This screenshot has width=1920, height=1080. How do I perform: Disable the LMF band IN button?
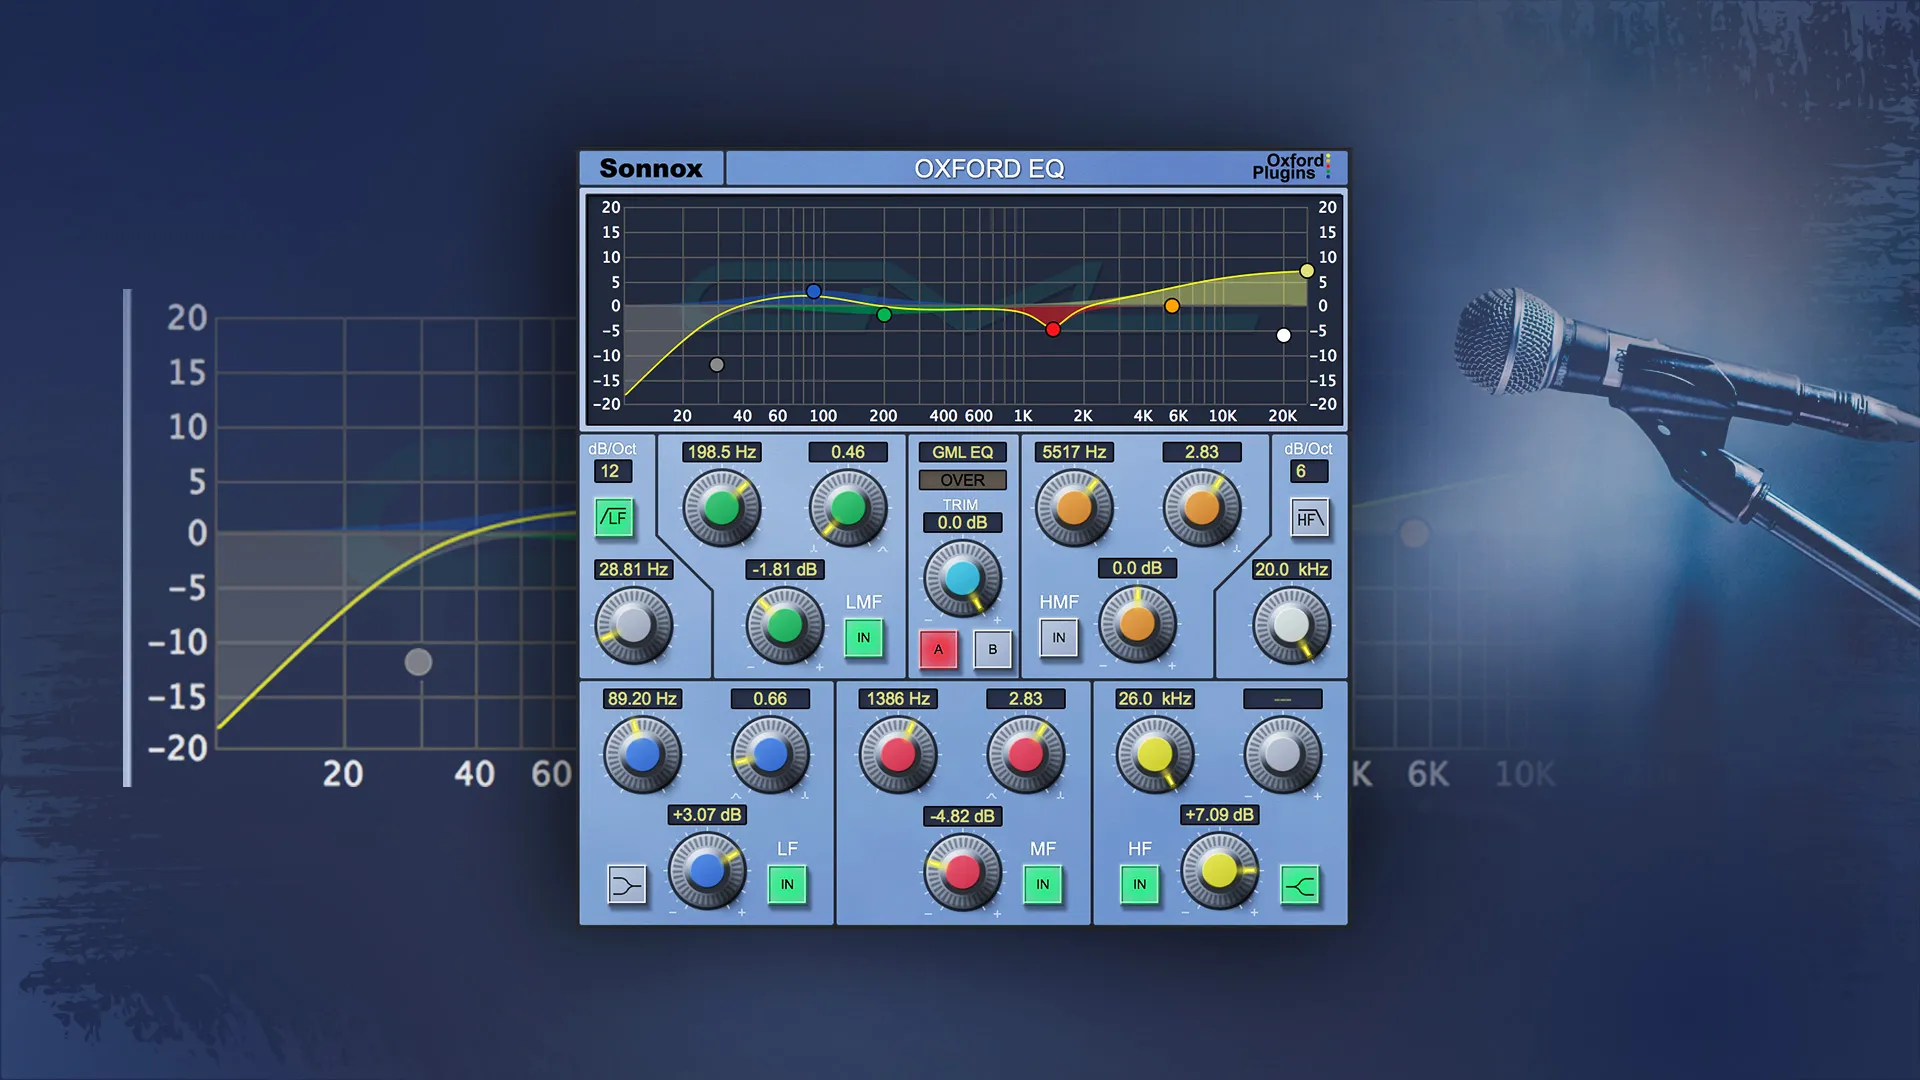[864, 638]
